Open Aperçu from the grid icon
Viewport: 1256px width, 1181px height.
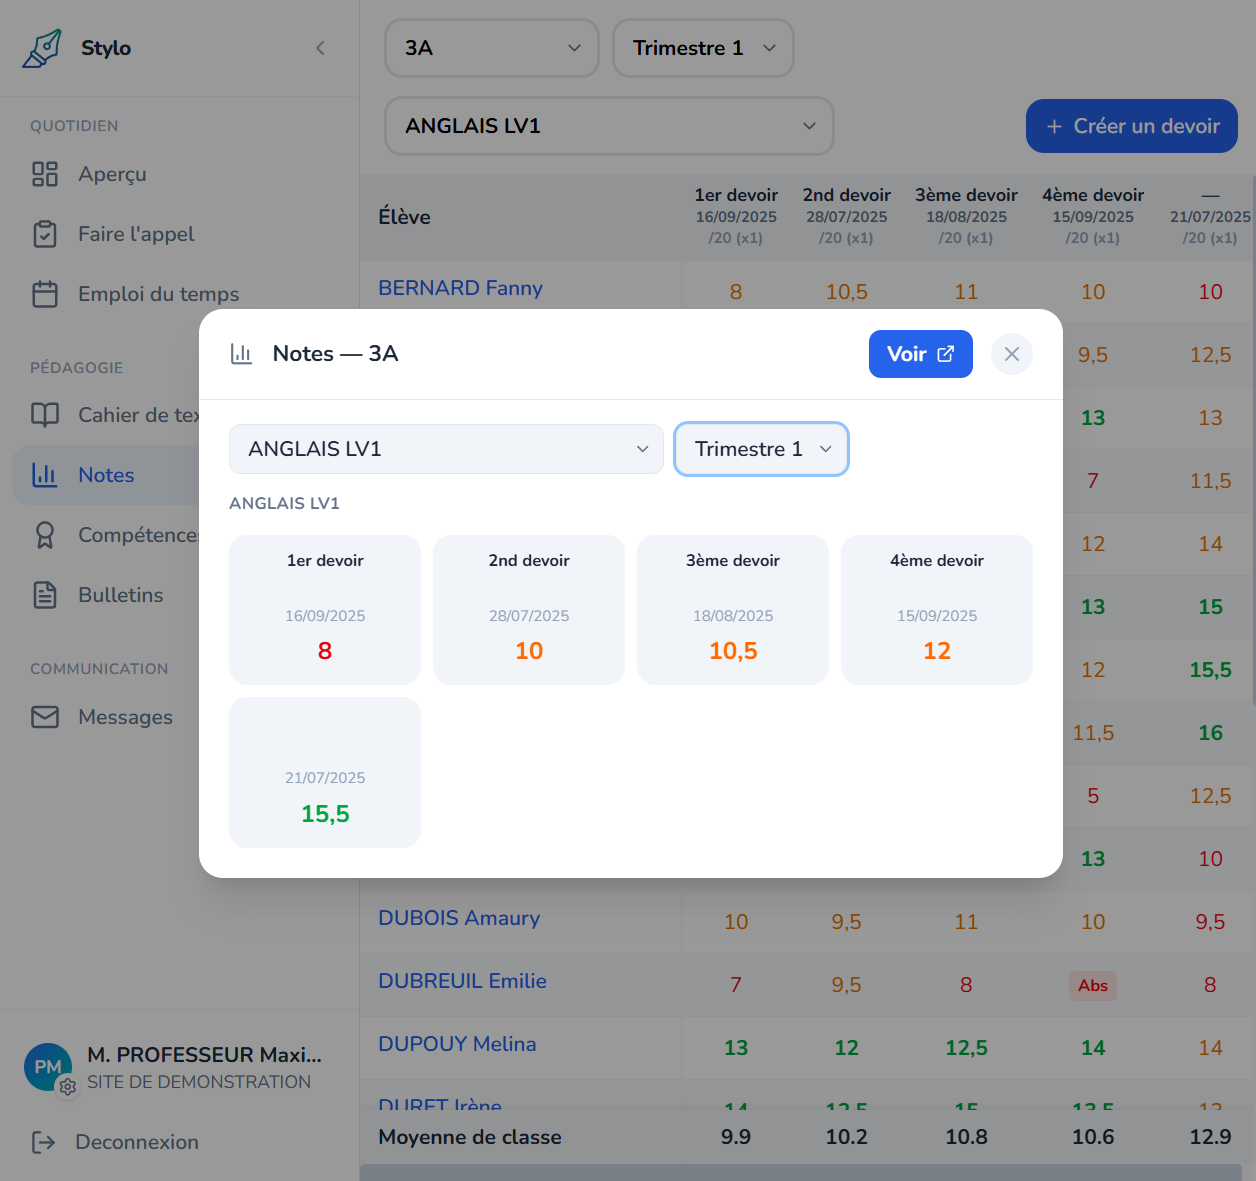[45, 174]
